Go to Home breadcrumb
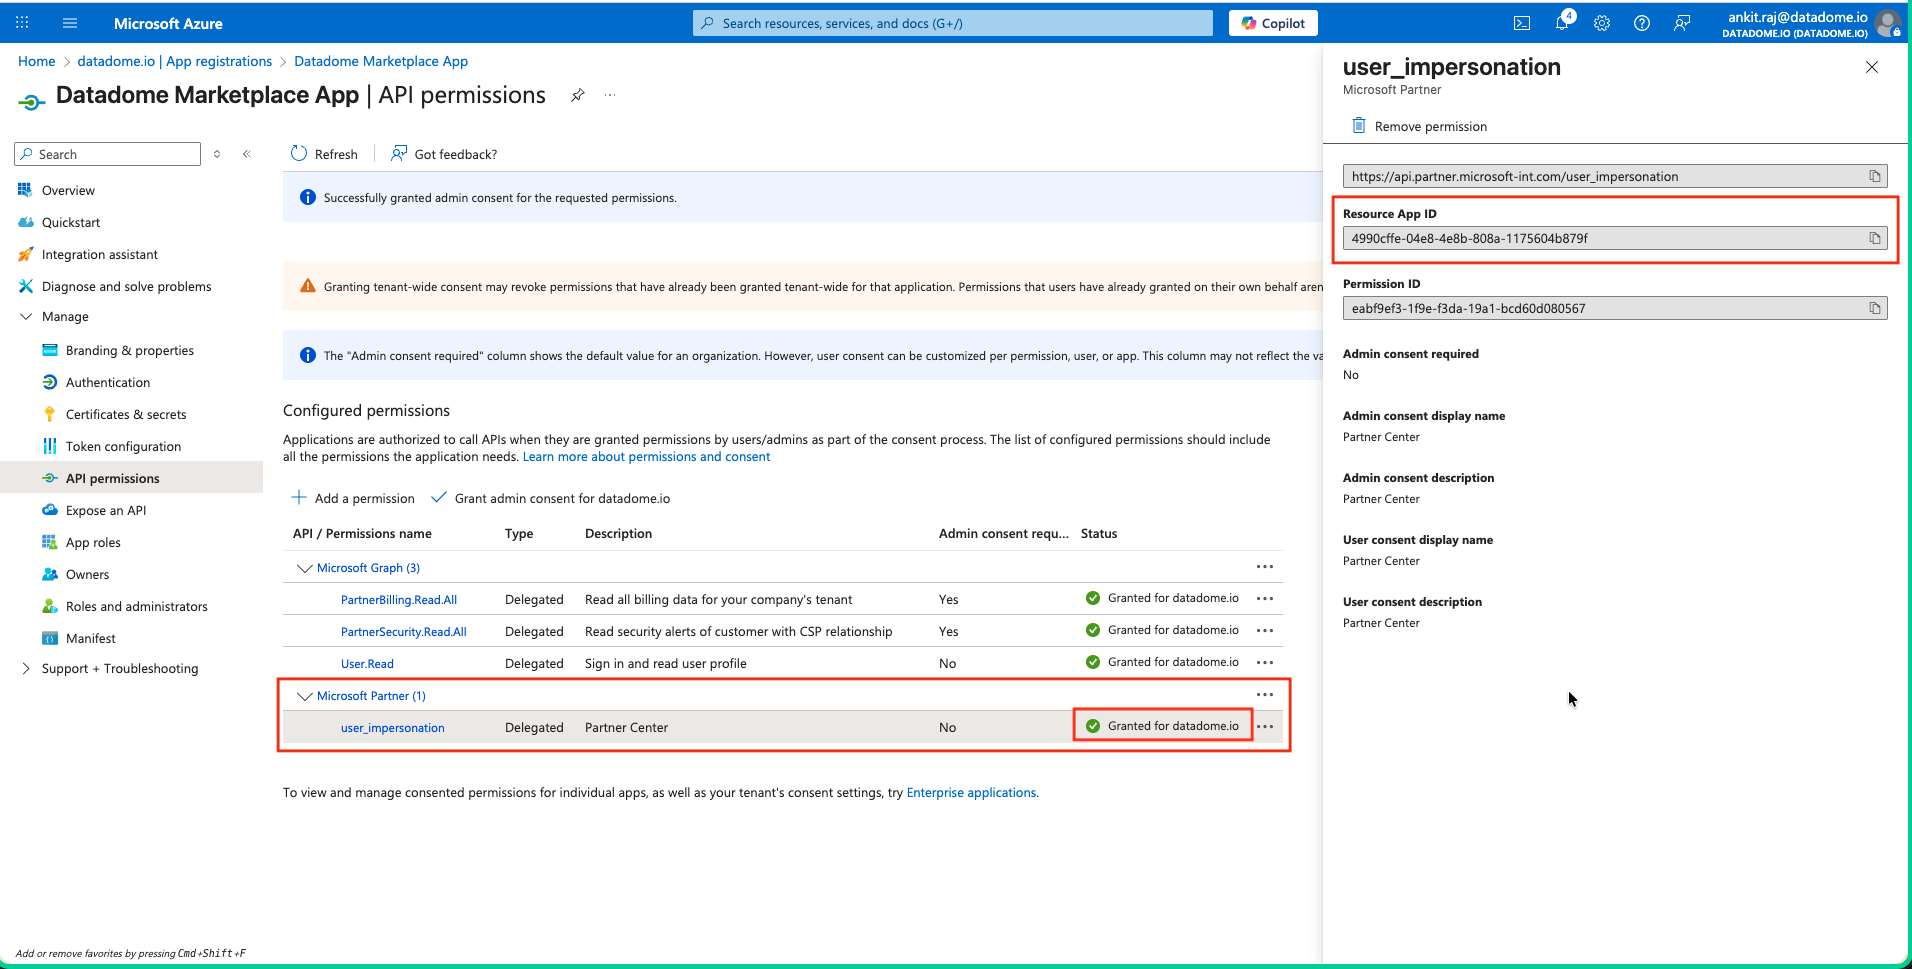 point(37,61)
